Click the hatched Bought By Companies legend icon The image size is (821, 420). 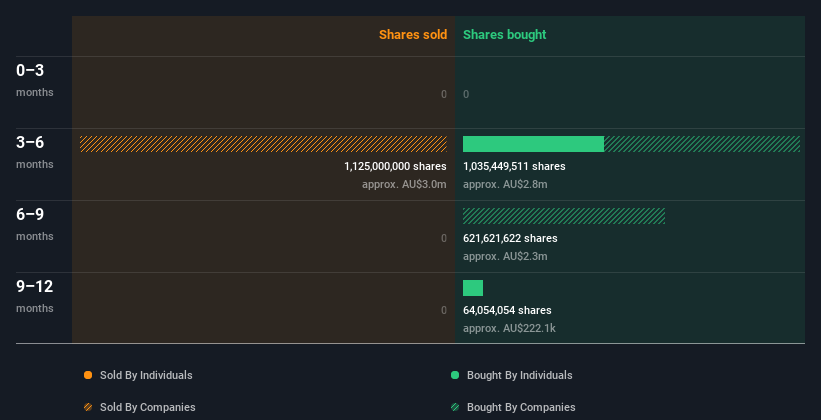pyautogui.click(x=455, y=407)
